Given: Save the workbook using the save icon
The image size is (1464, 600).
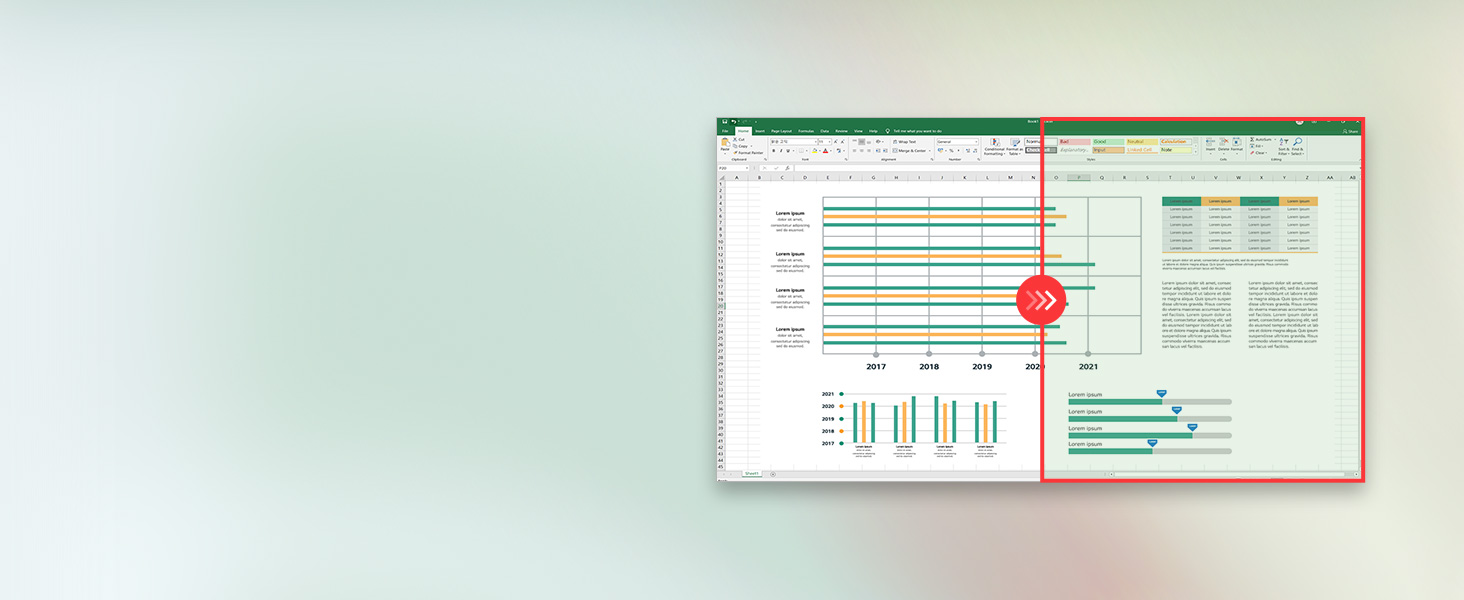Looking at the screenshot, I should coord(724,121).
